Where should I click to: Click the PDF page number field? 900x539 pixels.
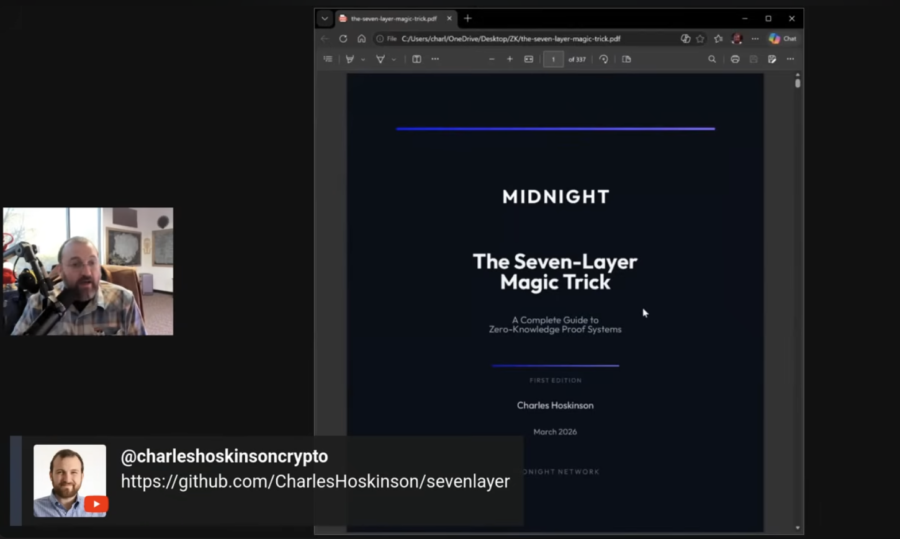pyautogui.click(x=553, y=59)
